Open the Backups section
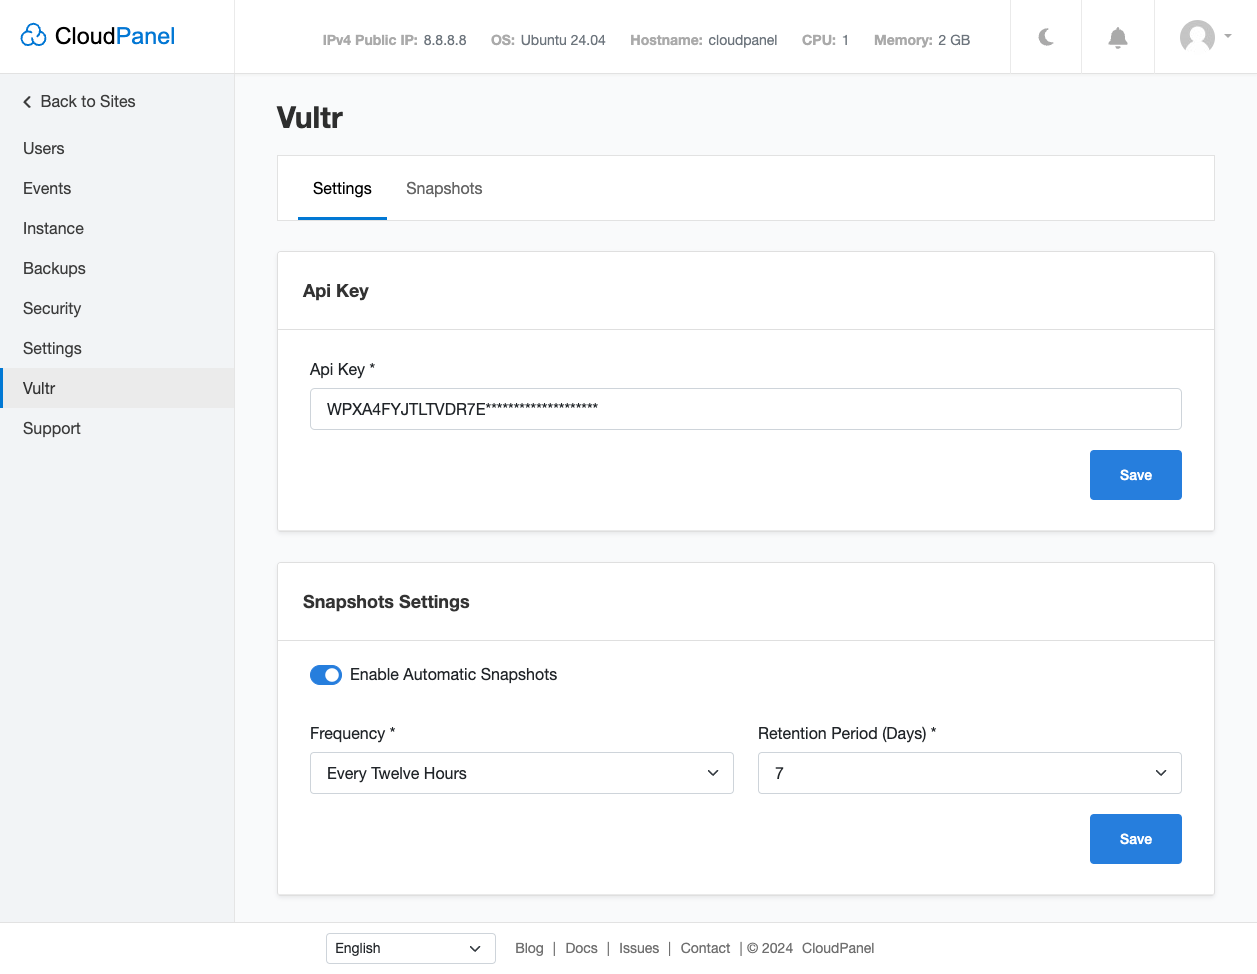The image size is (1257, 974). click(54, 268)
